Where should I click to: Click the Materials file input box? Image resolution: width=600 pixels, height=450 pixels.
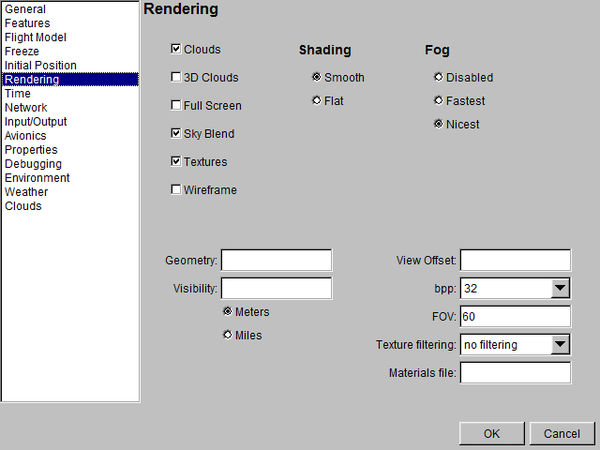tap(515, 373)
